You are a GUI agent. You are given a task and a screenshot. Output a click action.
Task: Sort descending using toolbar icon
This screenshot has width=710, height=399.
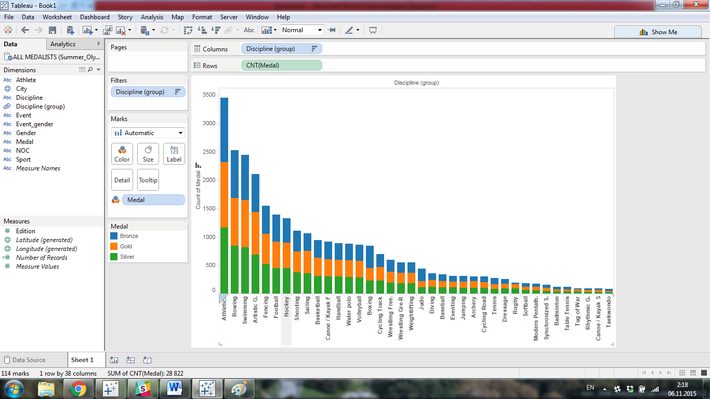[216, 30]
